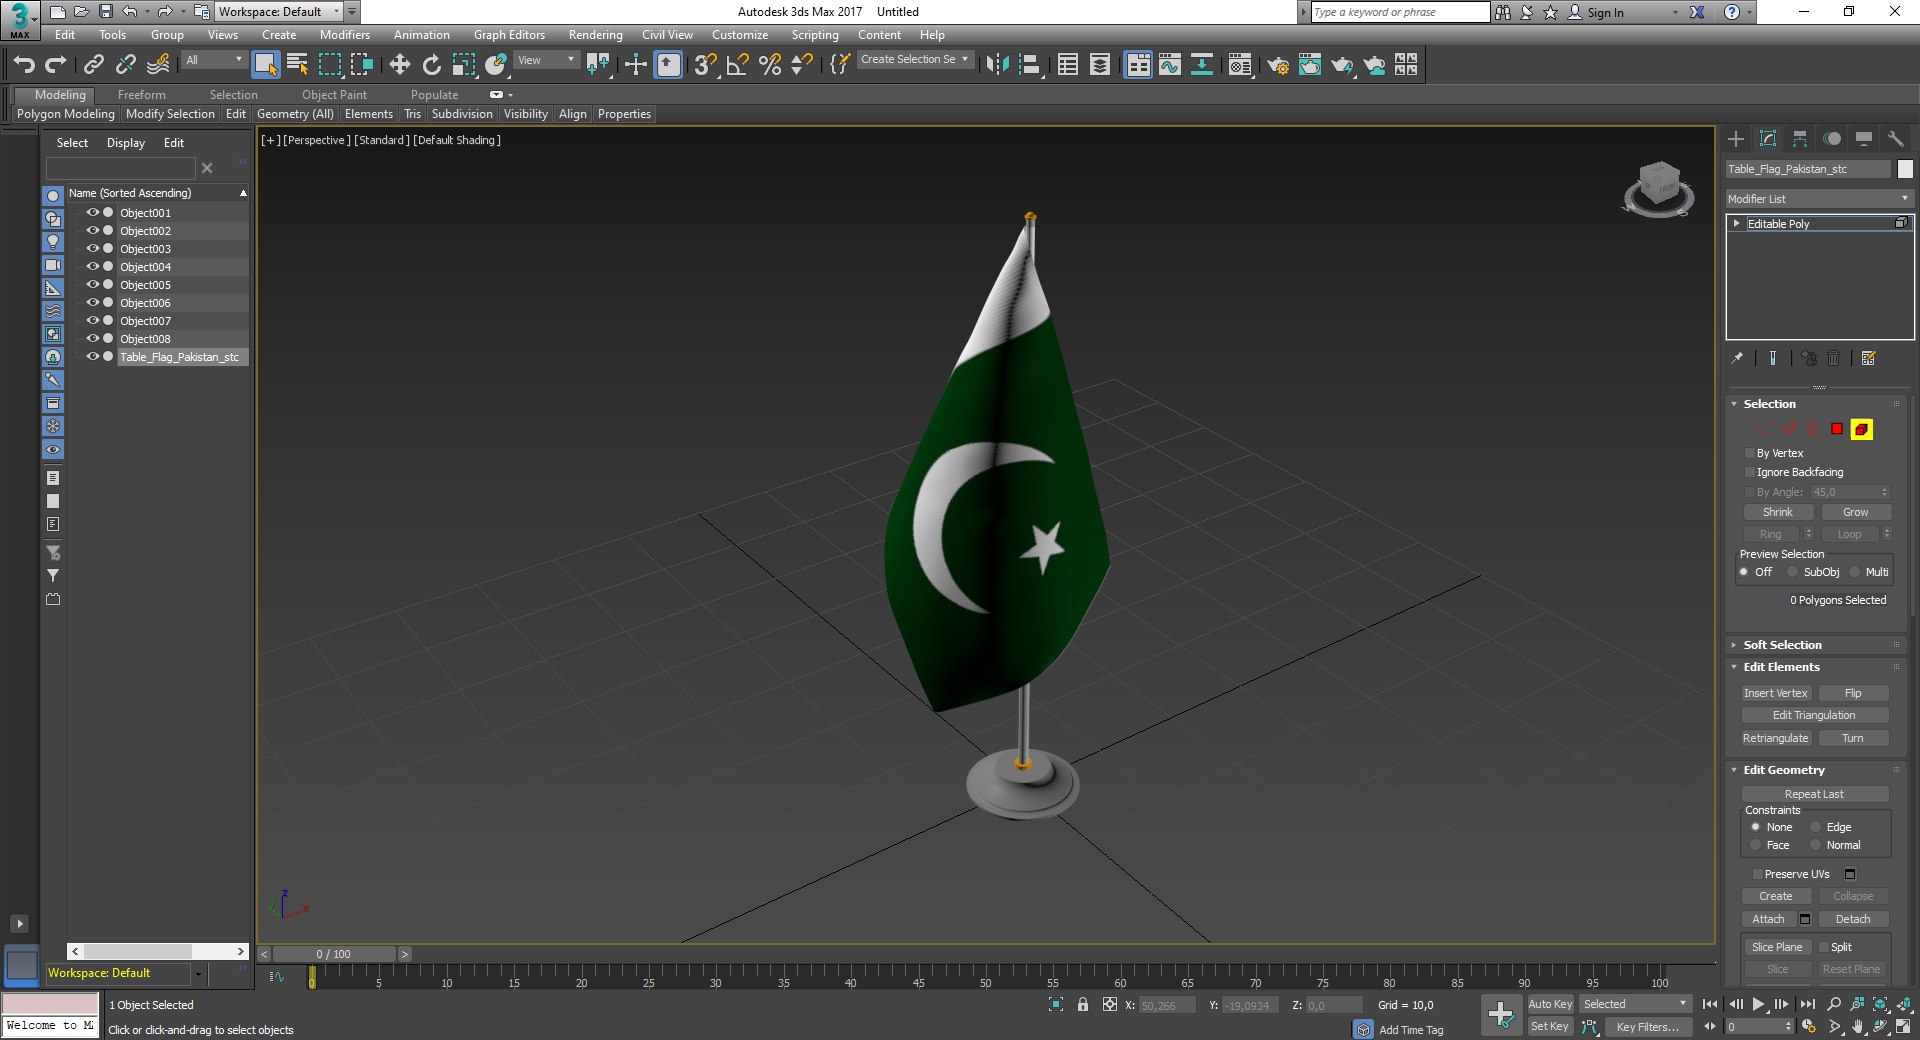This screenshot has height=1040, width=1920.
Task: Click the Play Animation button
Action: pos(1758,1004)
